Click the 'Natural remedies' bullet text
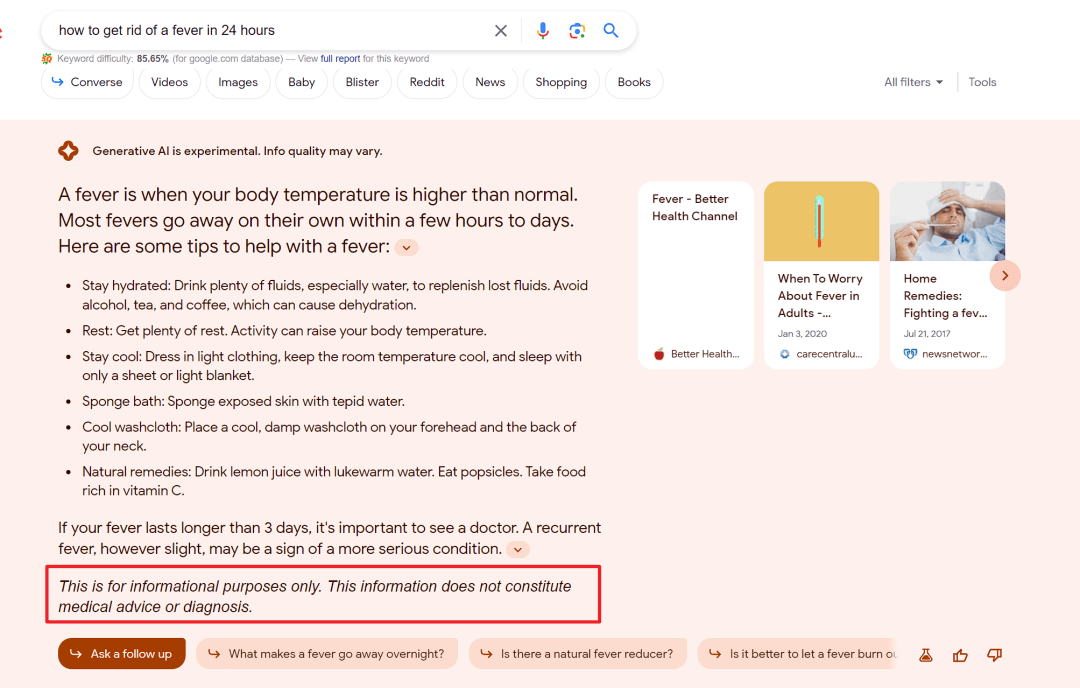1080x688 pixels. [334, 481]
